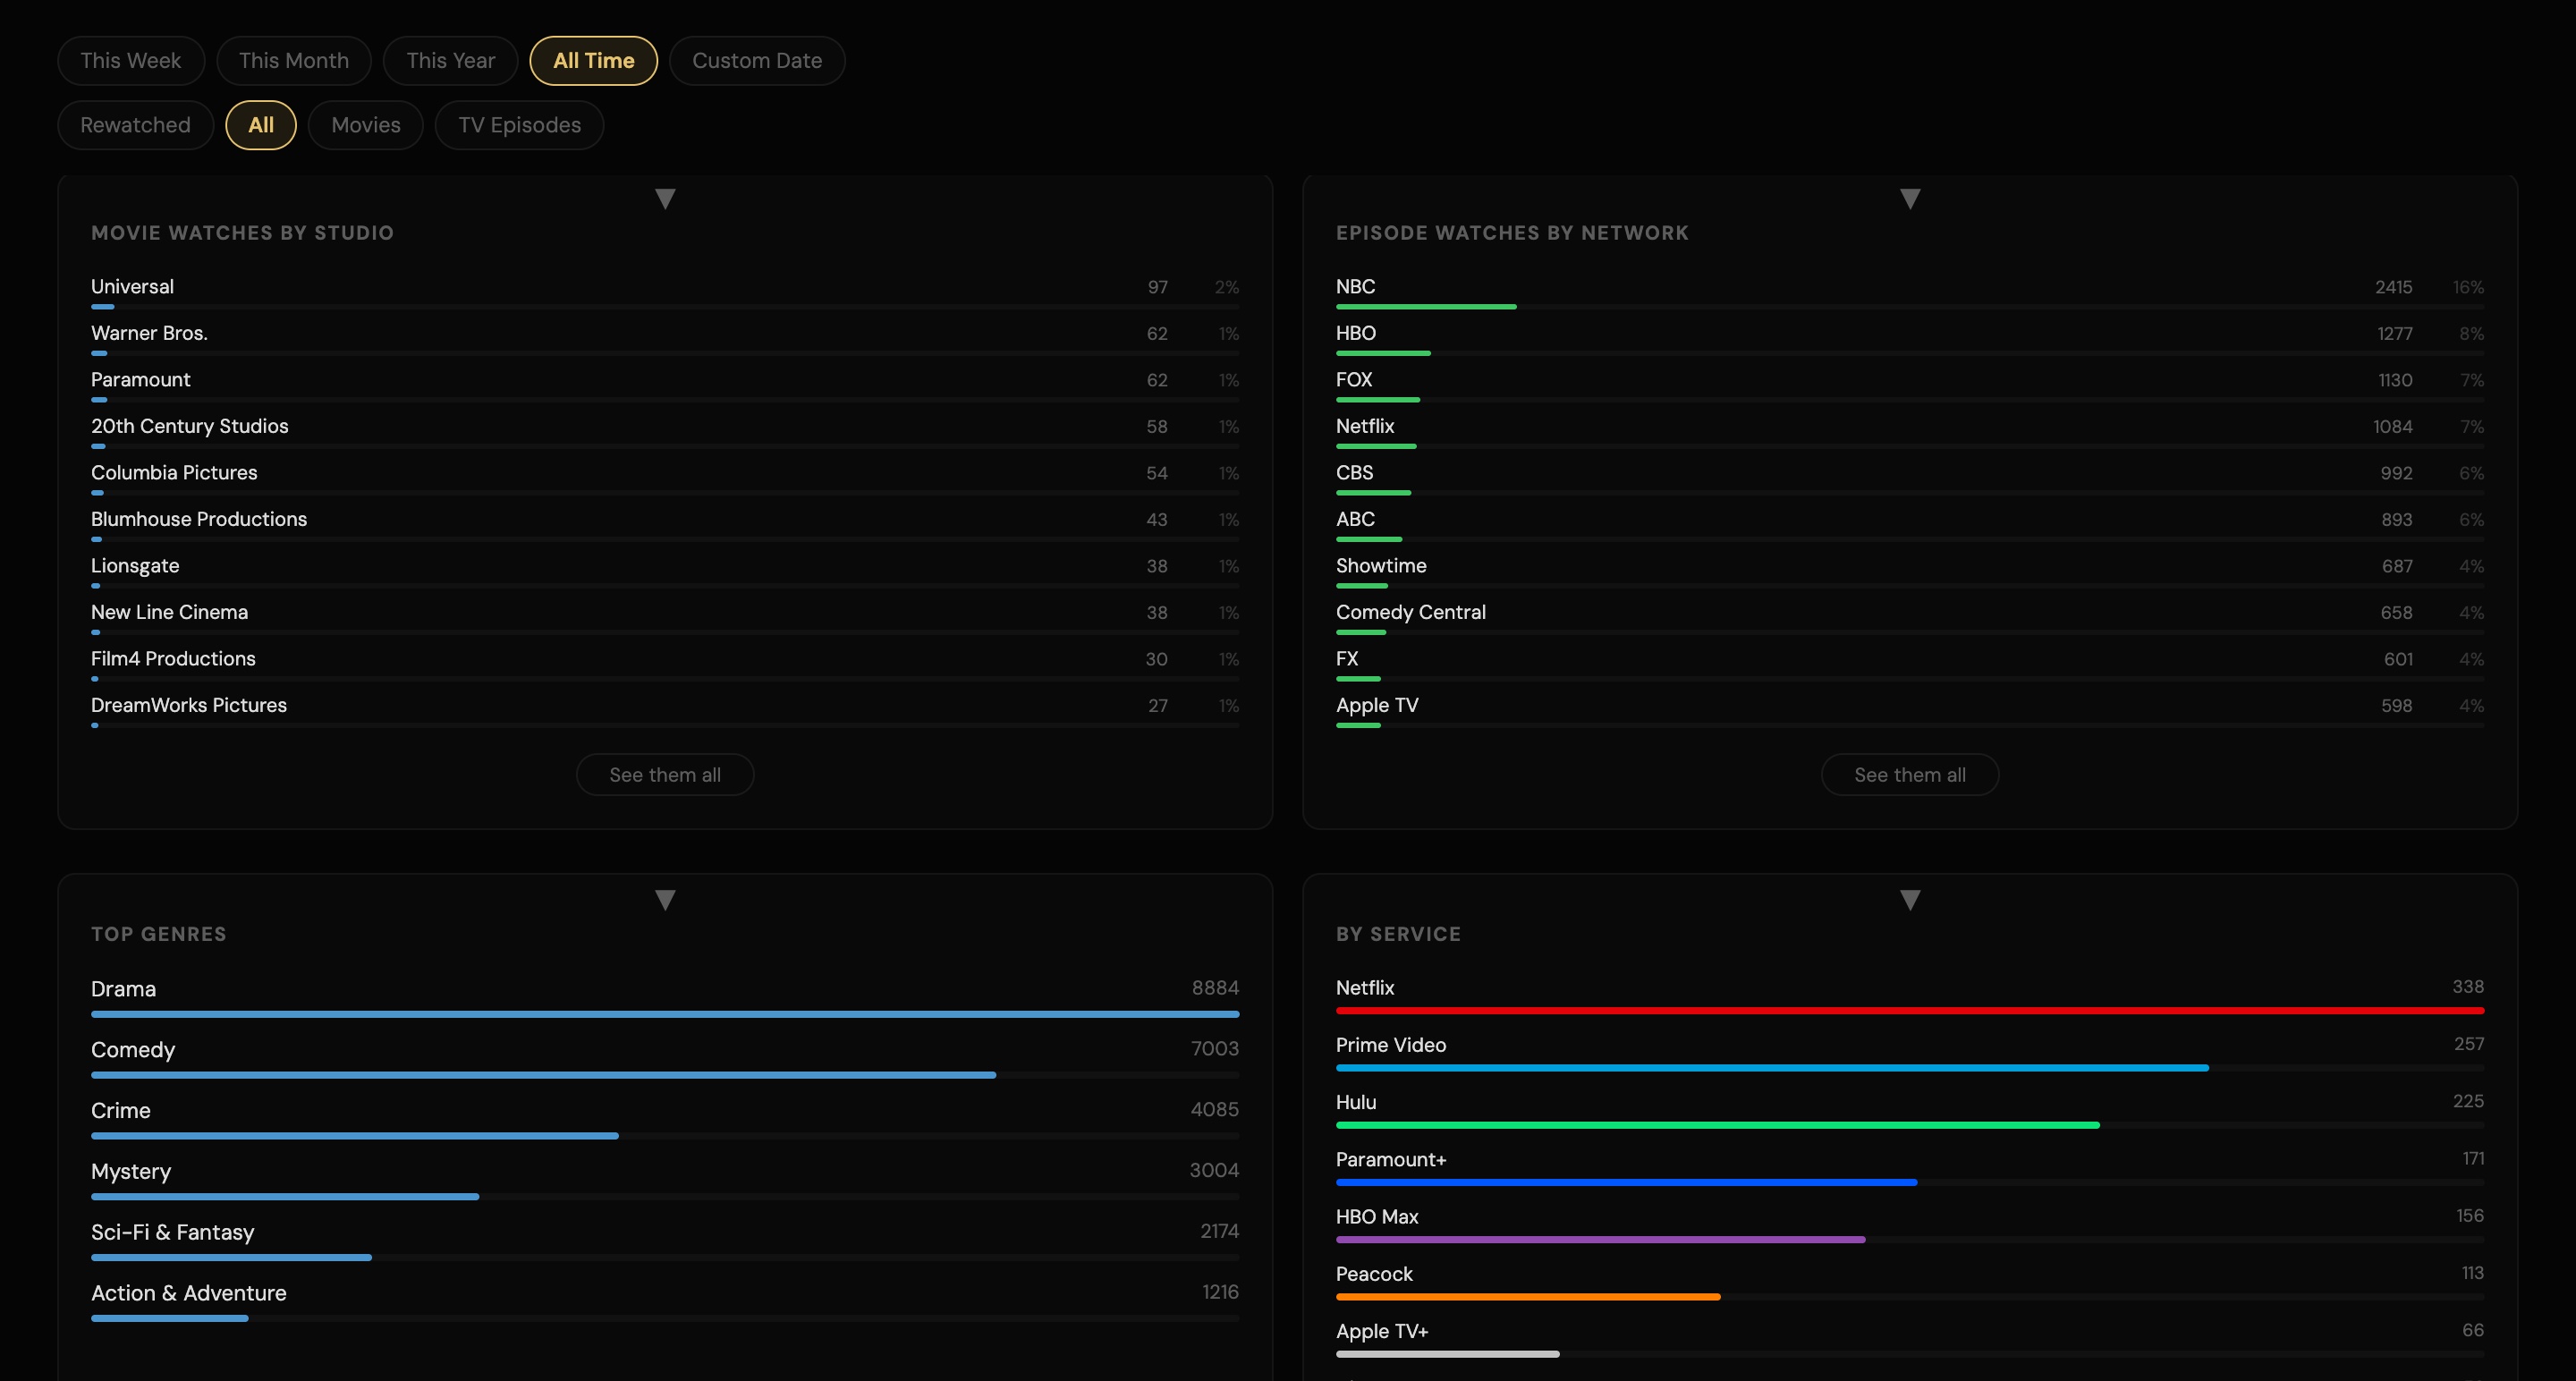This screenshot has height=1381, width=2576.
Task: Click the Warner Bros. studio row
Action: click(665, 338)
